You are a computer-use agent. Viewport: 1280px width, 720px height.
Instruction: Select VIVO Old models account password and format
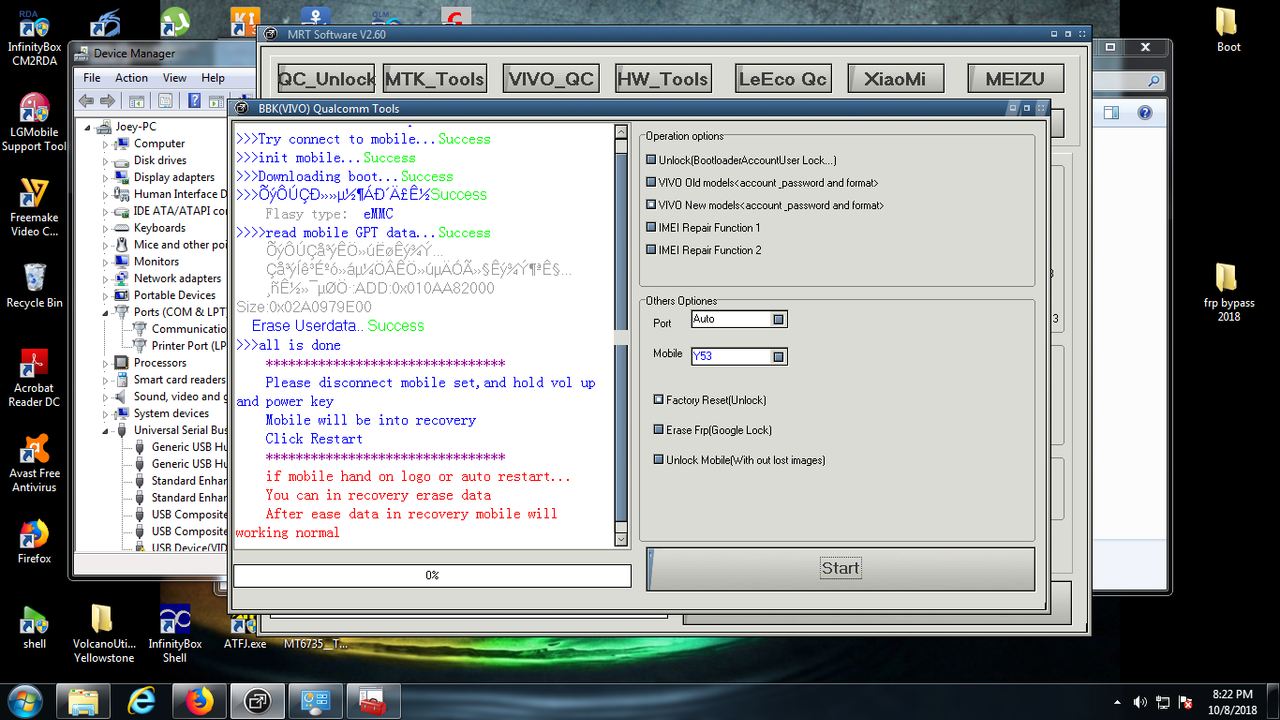point(651,183)
